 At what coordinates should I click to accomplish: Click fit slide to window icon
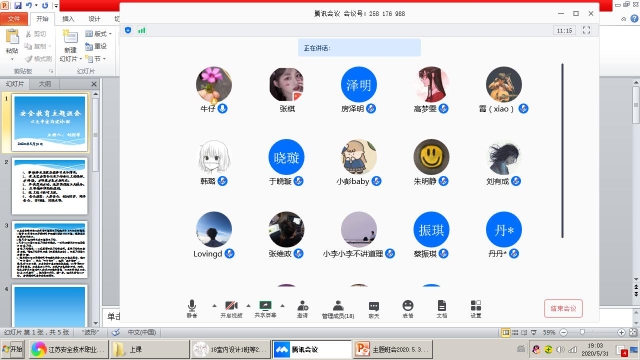click(633, 333)
